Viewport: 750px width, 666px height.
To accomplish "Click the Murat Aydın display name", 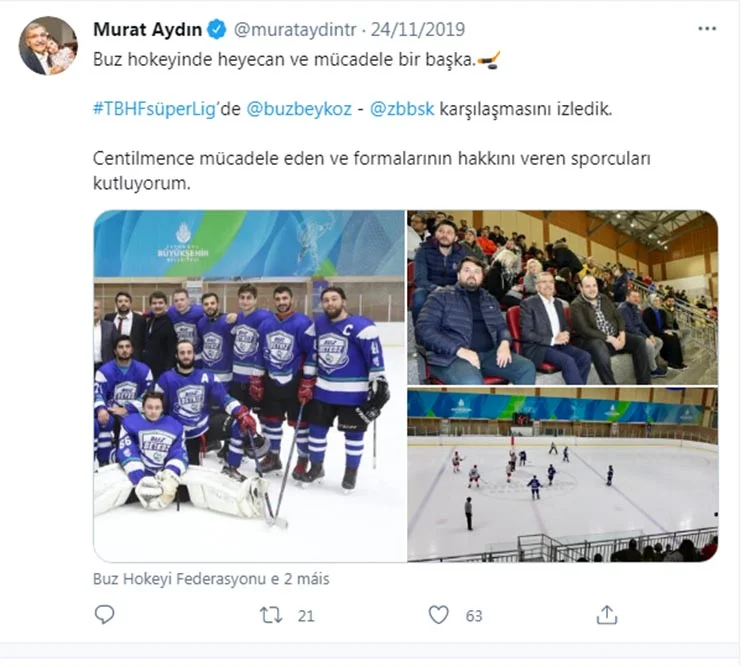I will 148,29.
